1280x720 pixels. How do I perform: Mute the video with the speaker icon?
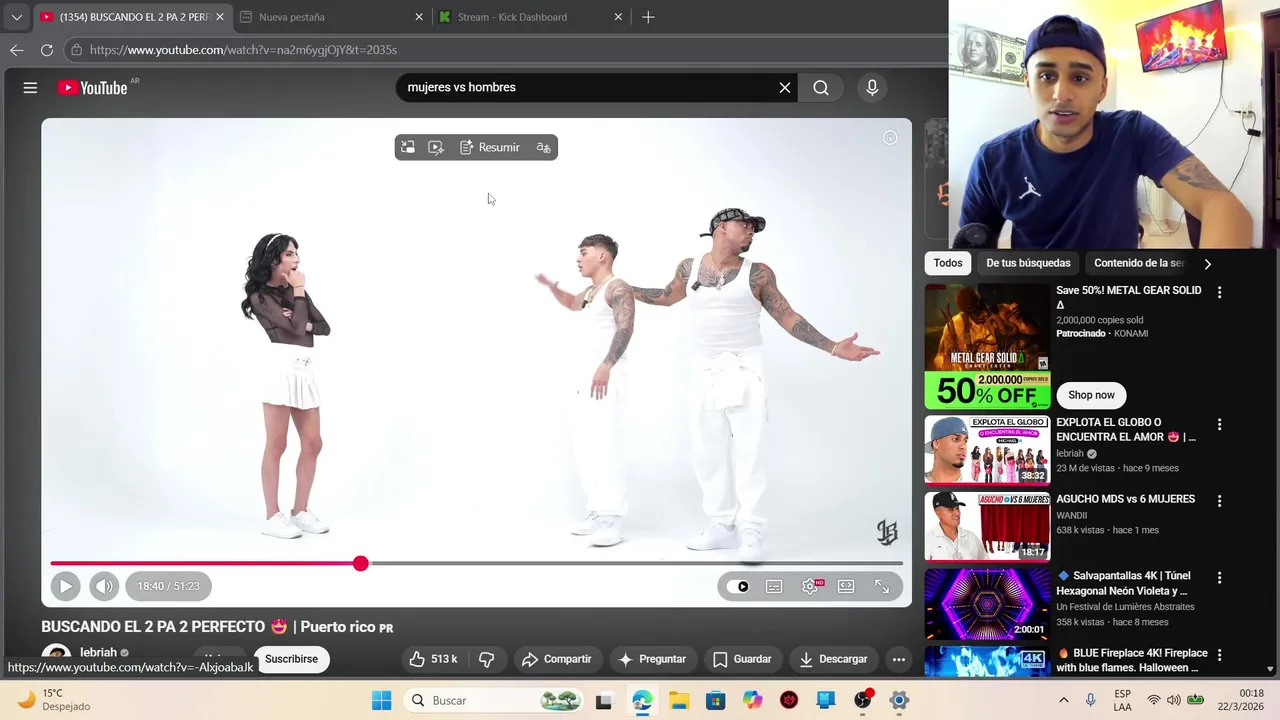[104, 586]
